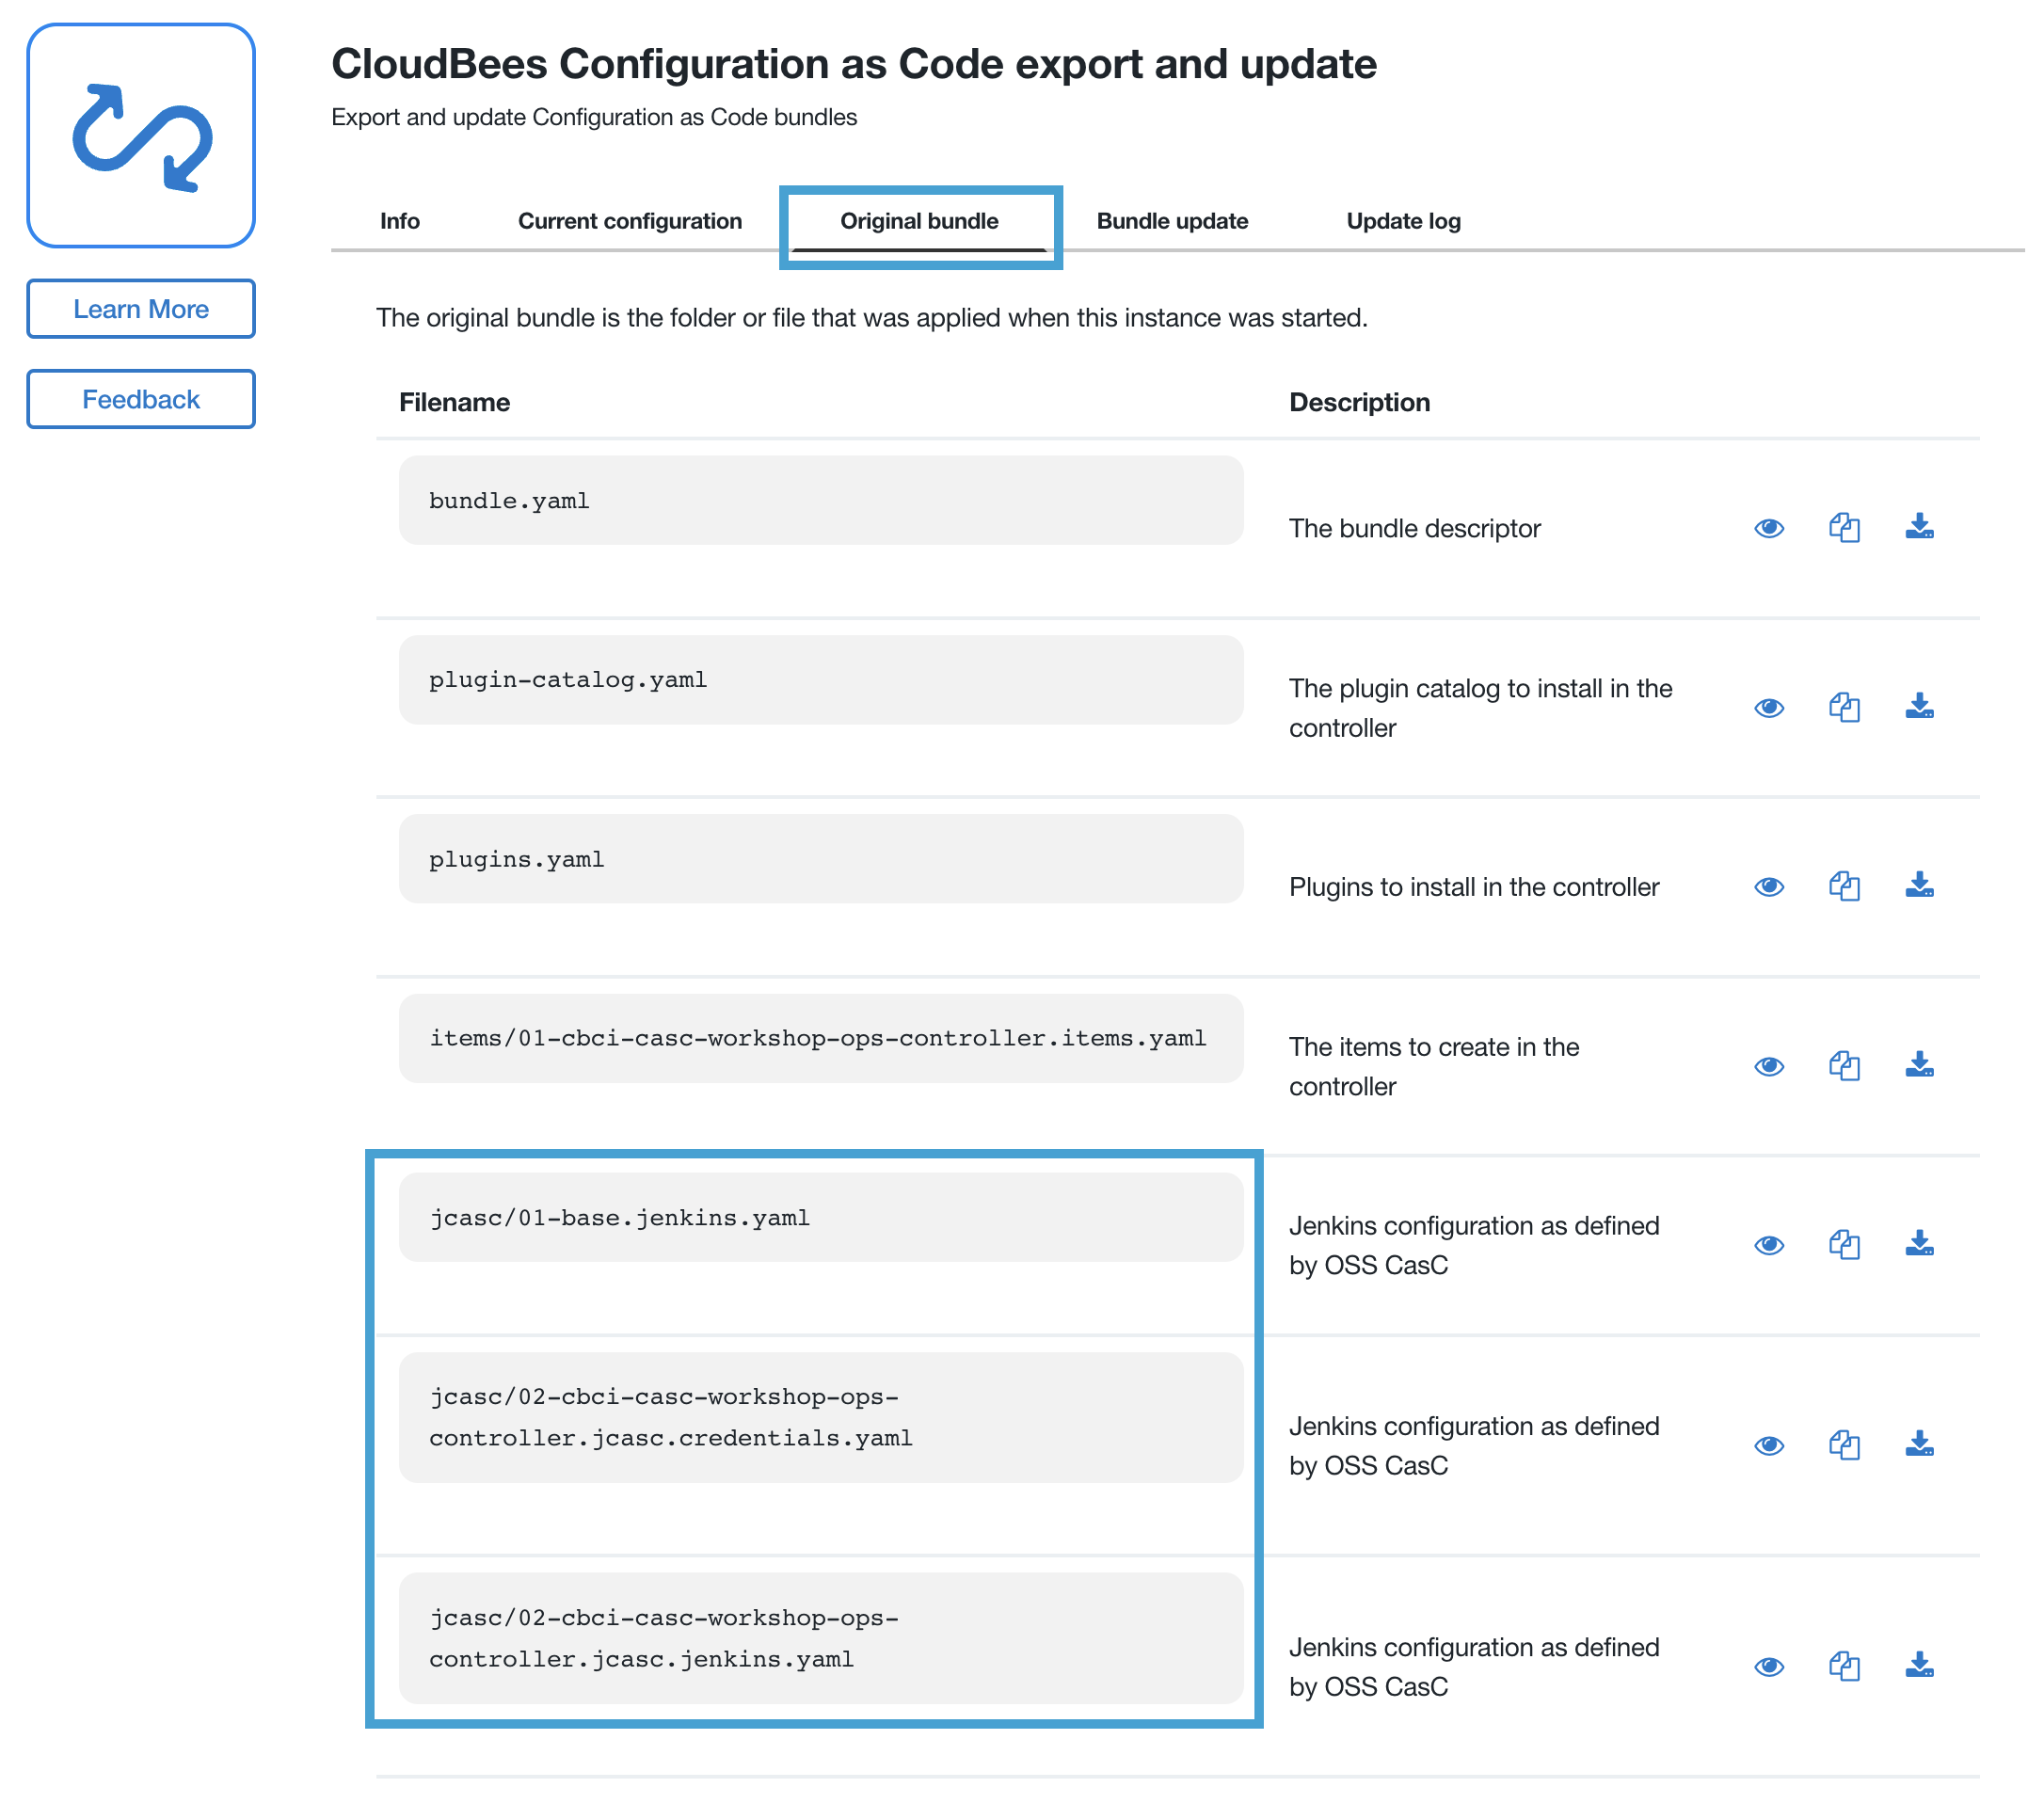This screenshot has height=1803, width=2044.
Task: Click the CloudBees CasC logo icon
Action: click(141, 136)
